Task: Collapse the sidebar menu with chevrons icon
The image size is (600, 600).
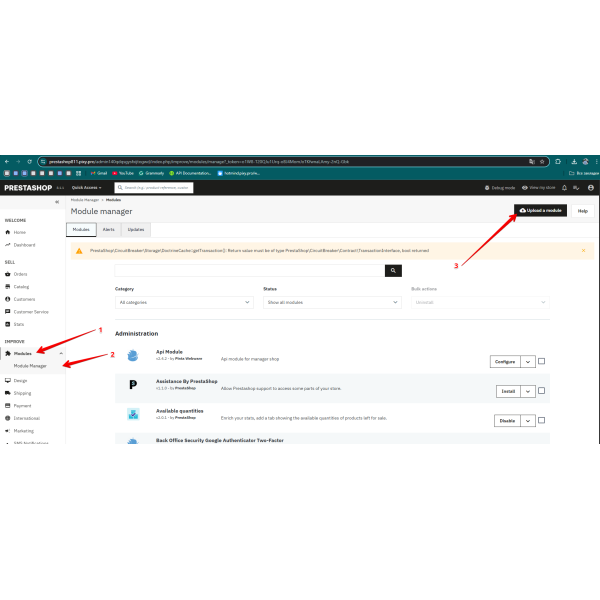Action: tap(57, 202)
